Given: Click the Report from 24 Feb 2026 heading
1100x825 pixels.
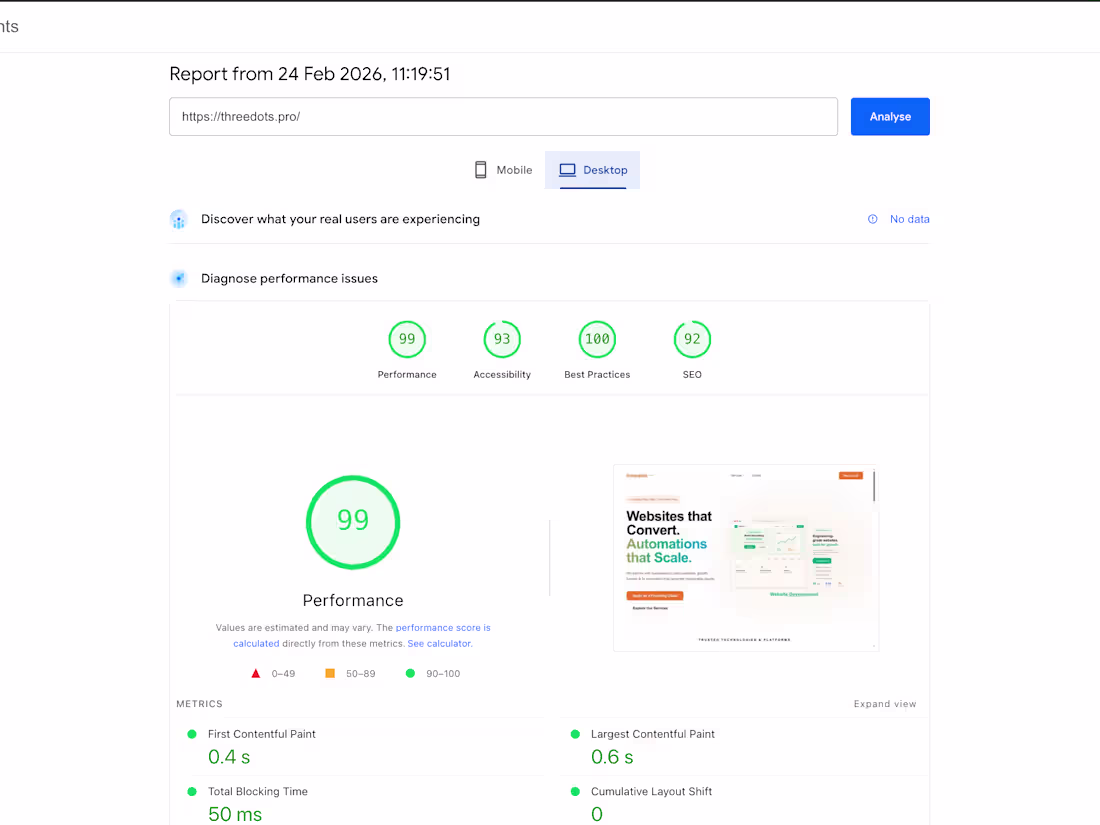Looking at the screenshot, I should click(x=309, y=74).
